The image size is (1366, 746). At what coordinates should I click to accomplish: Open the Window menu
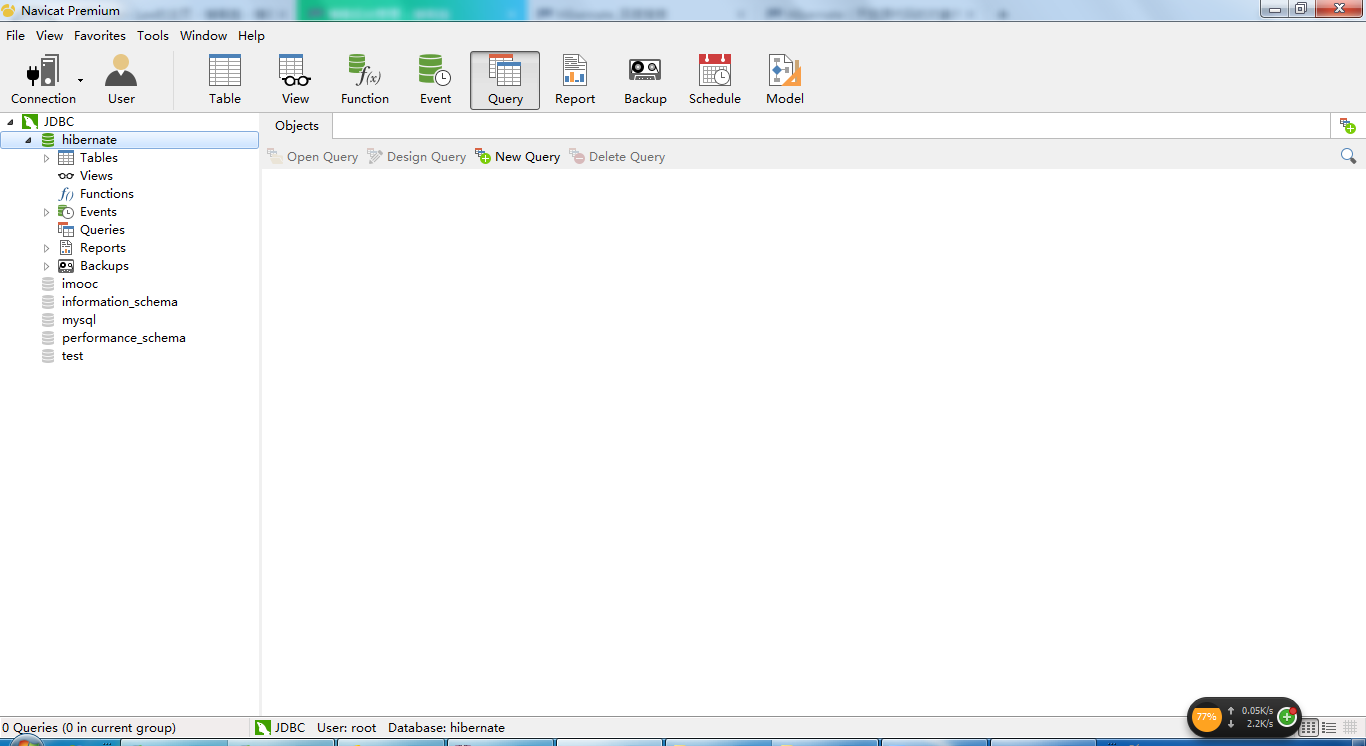tap(204, 35)
